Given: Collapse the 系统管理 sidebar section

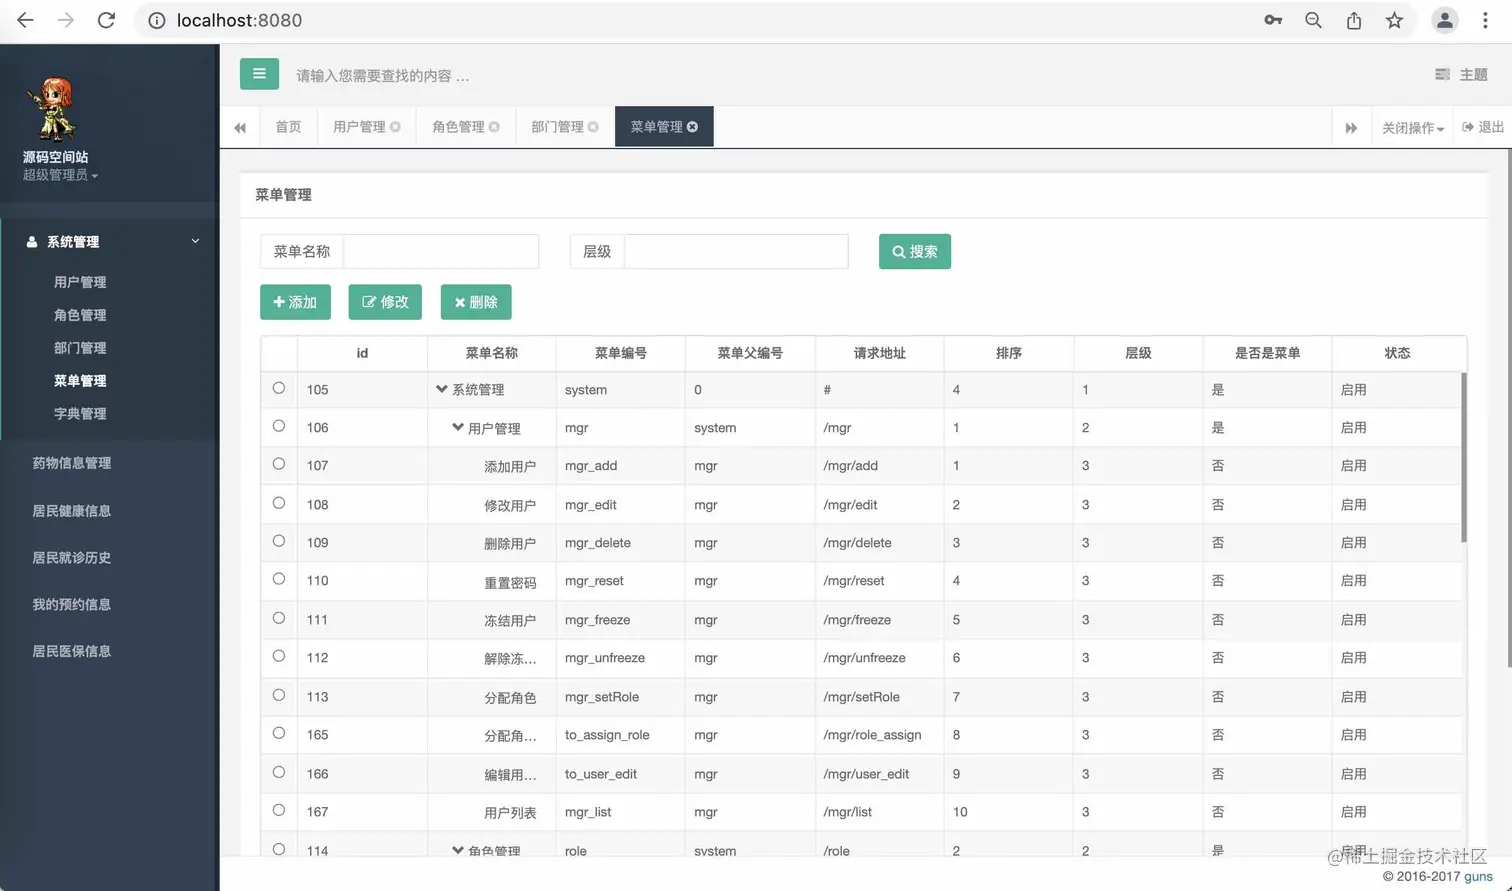Looking at the screenshot, I should (x=110, y=242).
